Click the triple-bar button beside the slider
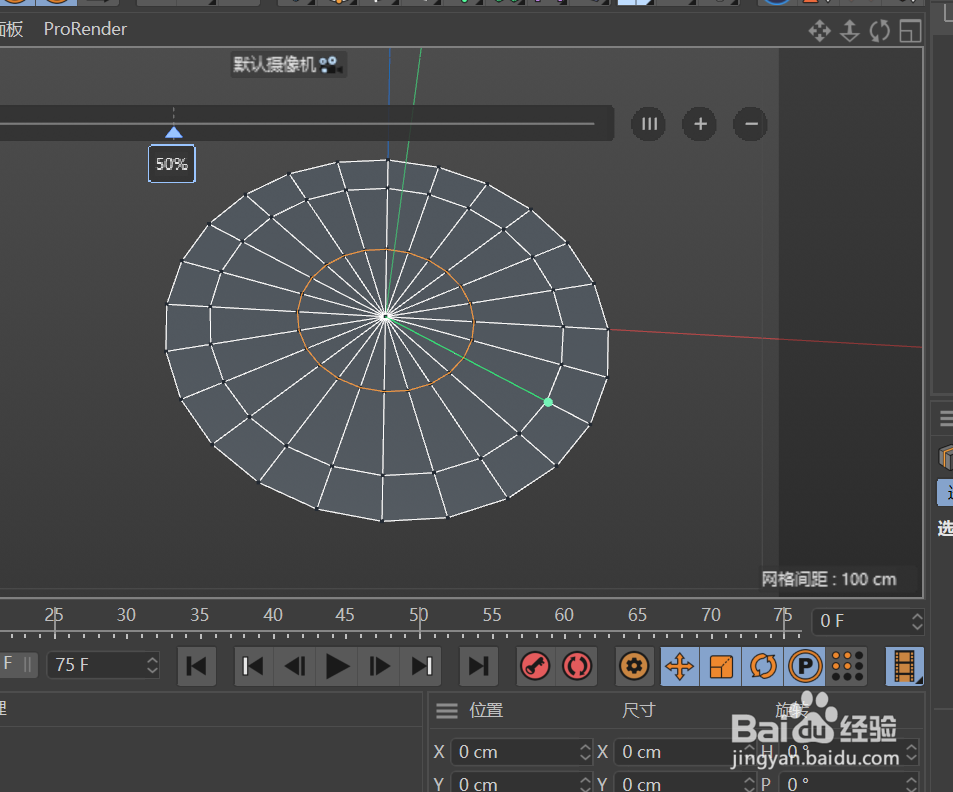Screen dimensions: 953x792 click(x=649, y=124)
